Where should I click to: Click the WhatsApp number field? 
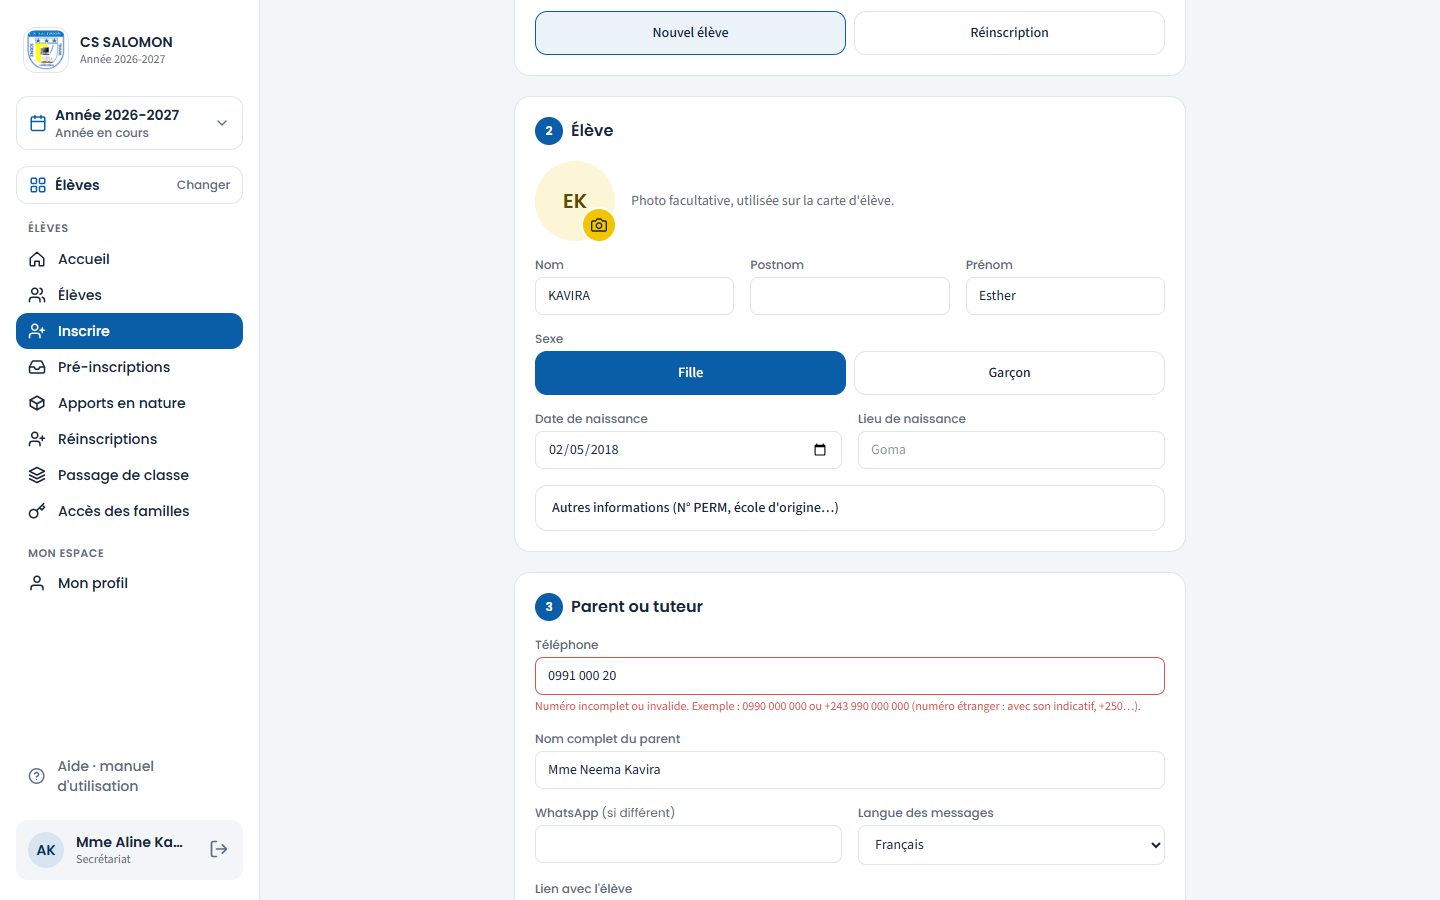tap(688, 844)
